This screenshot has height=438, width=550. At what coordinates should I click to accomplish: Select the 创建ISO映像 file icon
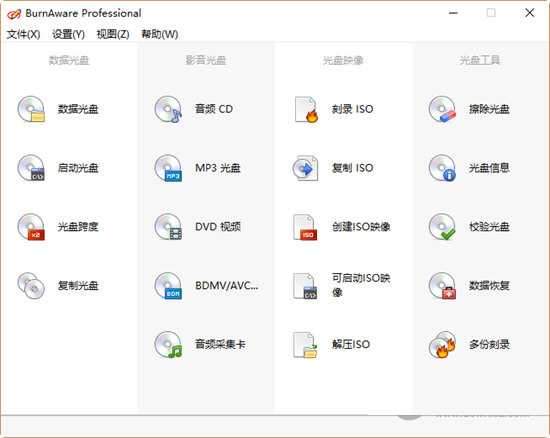tap(305, 227)
